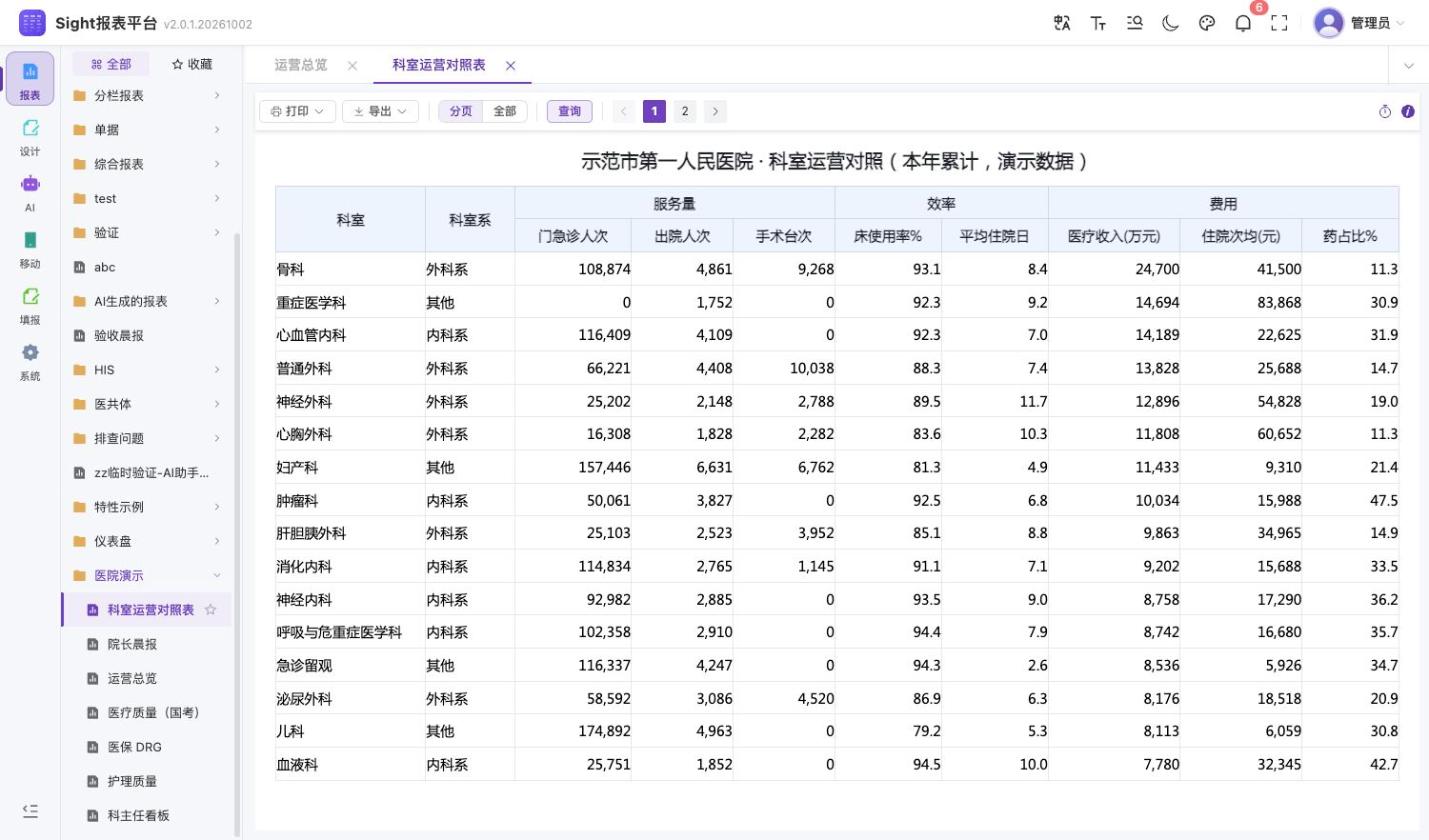The width and height of the screenshot is (1429, 840).
Task: Select the 全部 tab in report tree
Action: click(x=111, y=64)
